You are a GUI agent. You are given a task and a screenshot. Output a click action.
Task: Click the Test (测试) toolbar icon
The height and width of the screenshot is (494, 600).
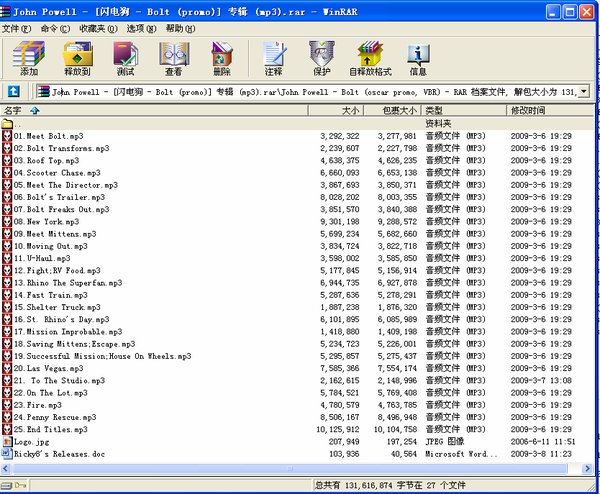tap(126, 58)
